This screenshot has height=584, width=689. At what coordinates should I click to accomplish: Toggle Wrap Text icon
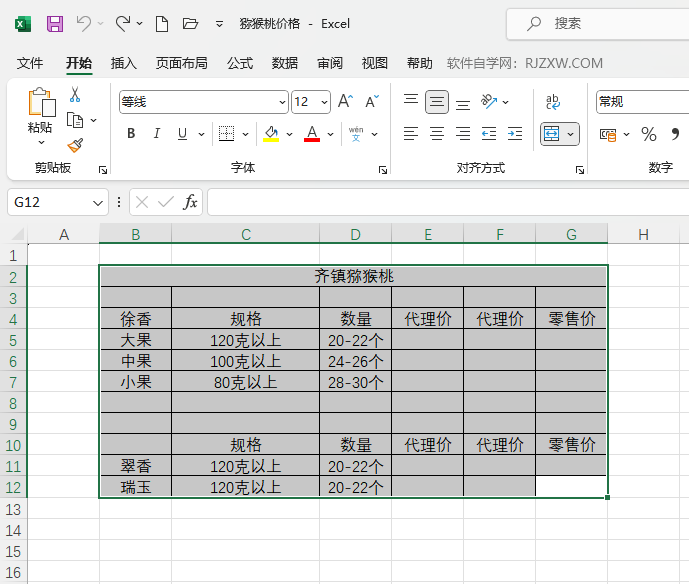553,102
